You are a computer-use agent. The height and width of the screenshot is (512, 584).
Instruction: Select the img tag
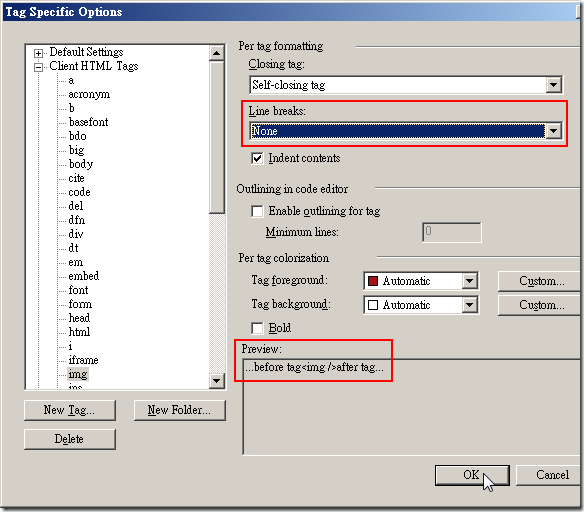tap(77, 374)
